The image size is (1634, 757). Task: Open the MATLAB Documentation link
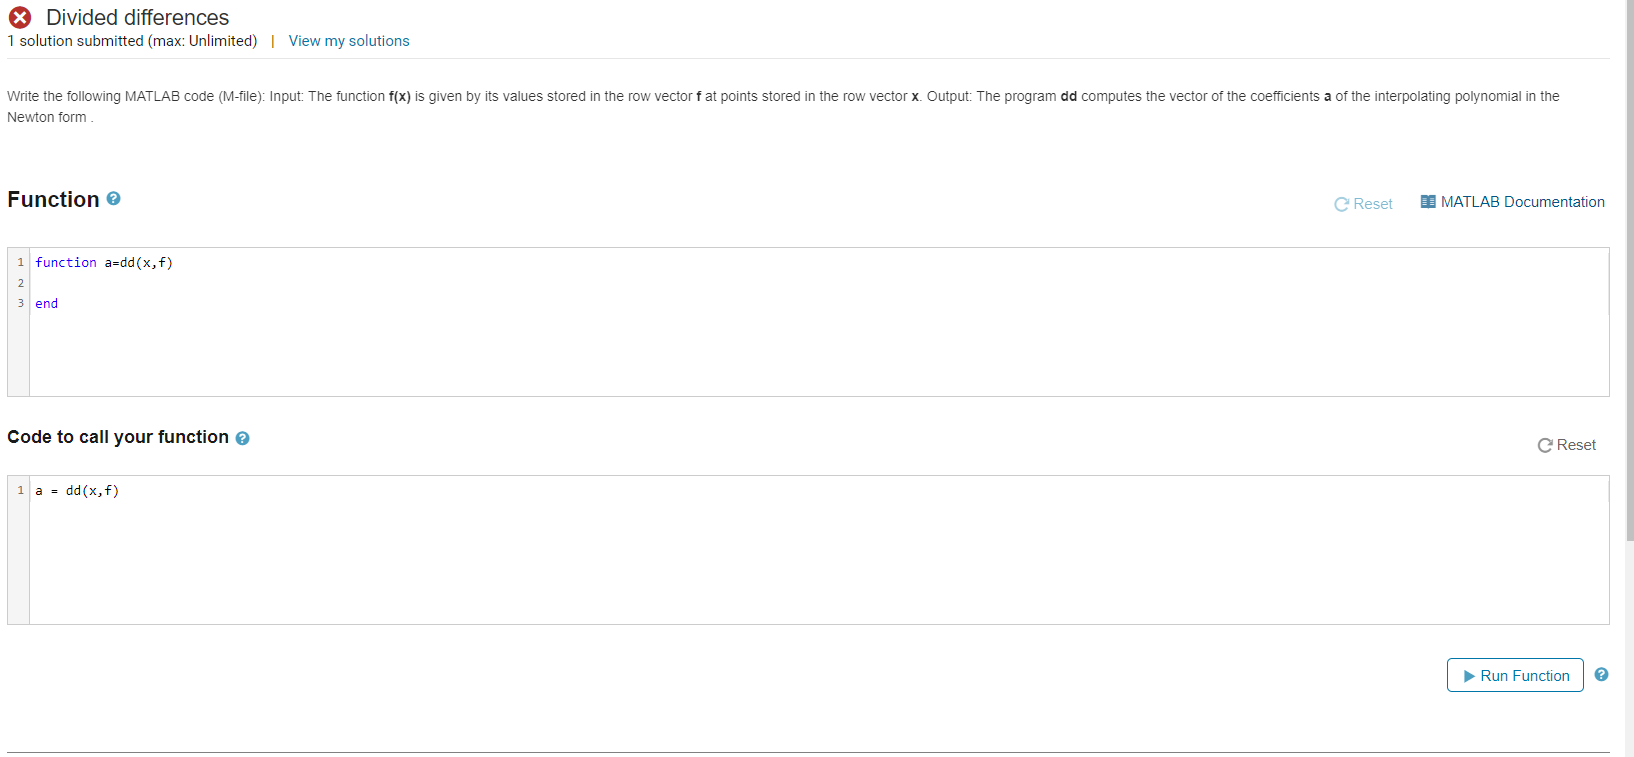[x=1522, y=201]
